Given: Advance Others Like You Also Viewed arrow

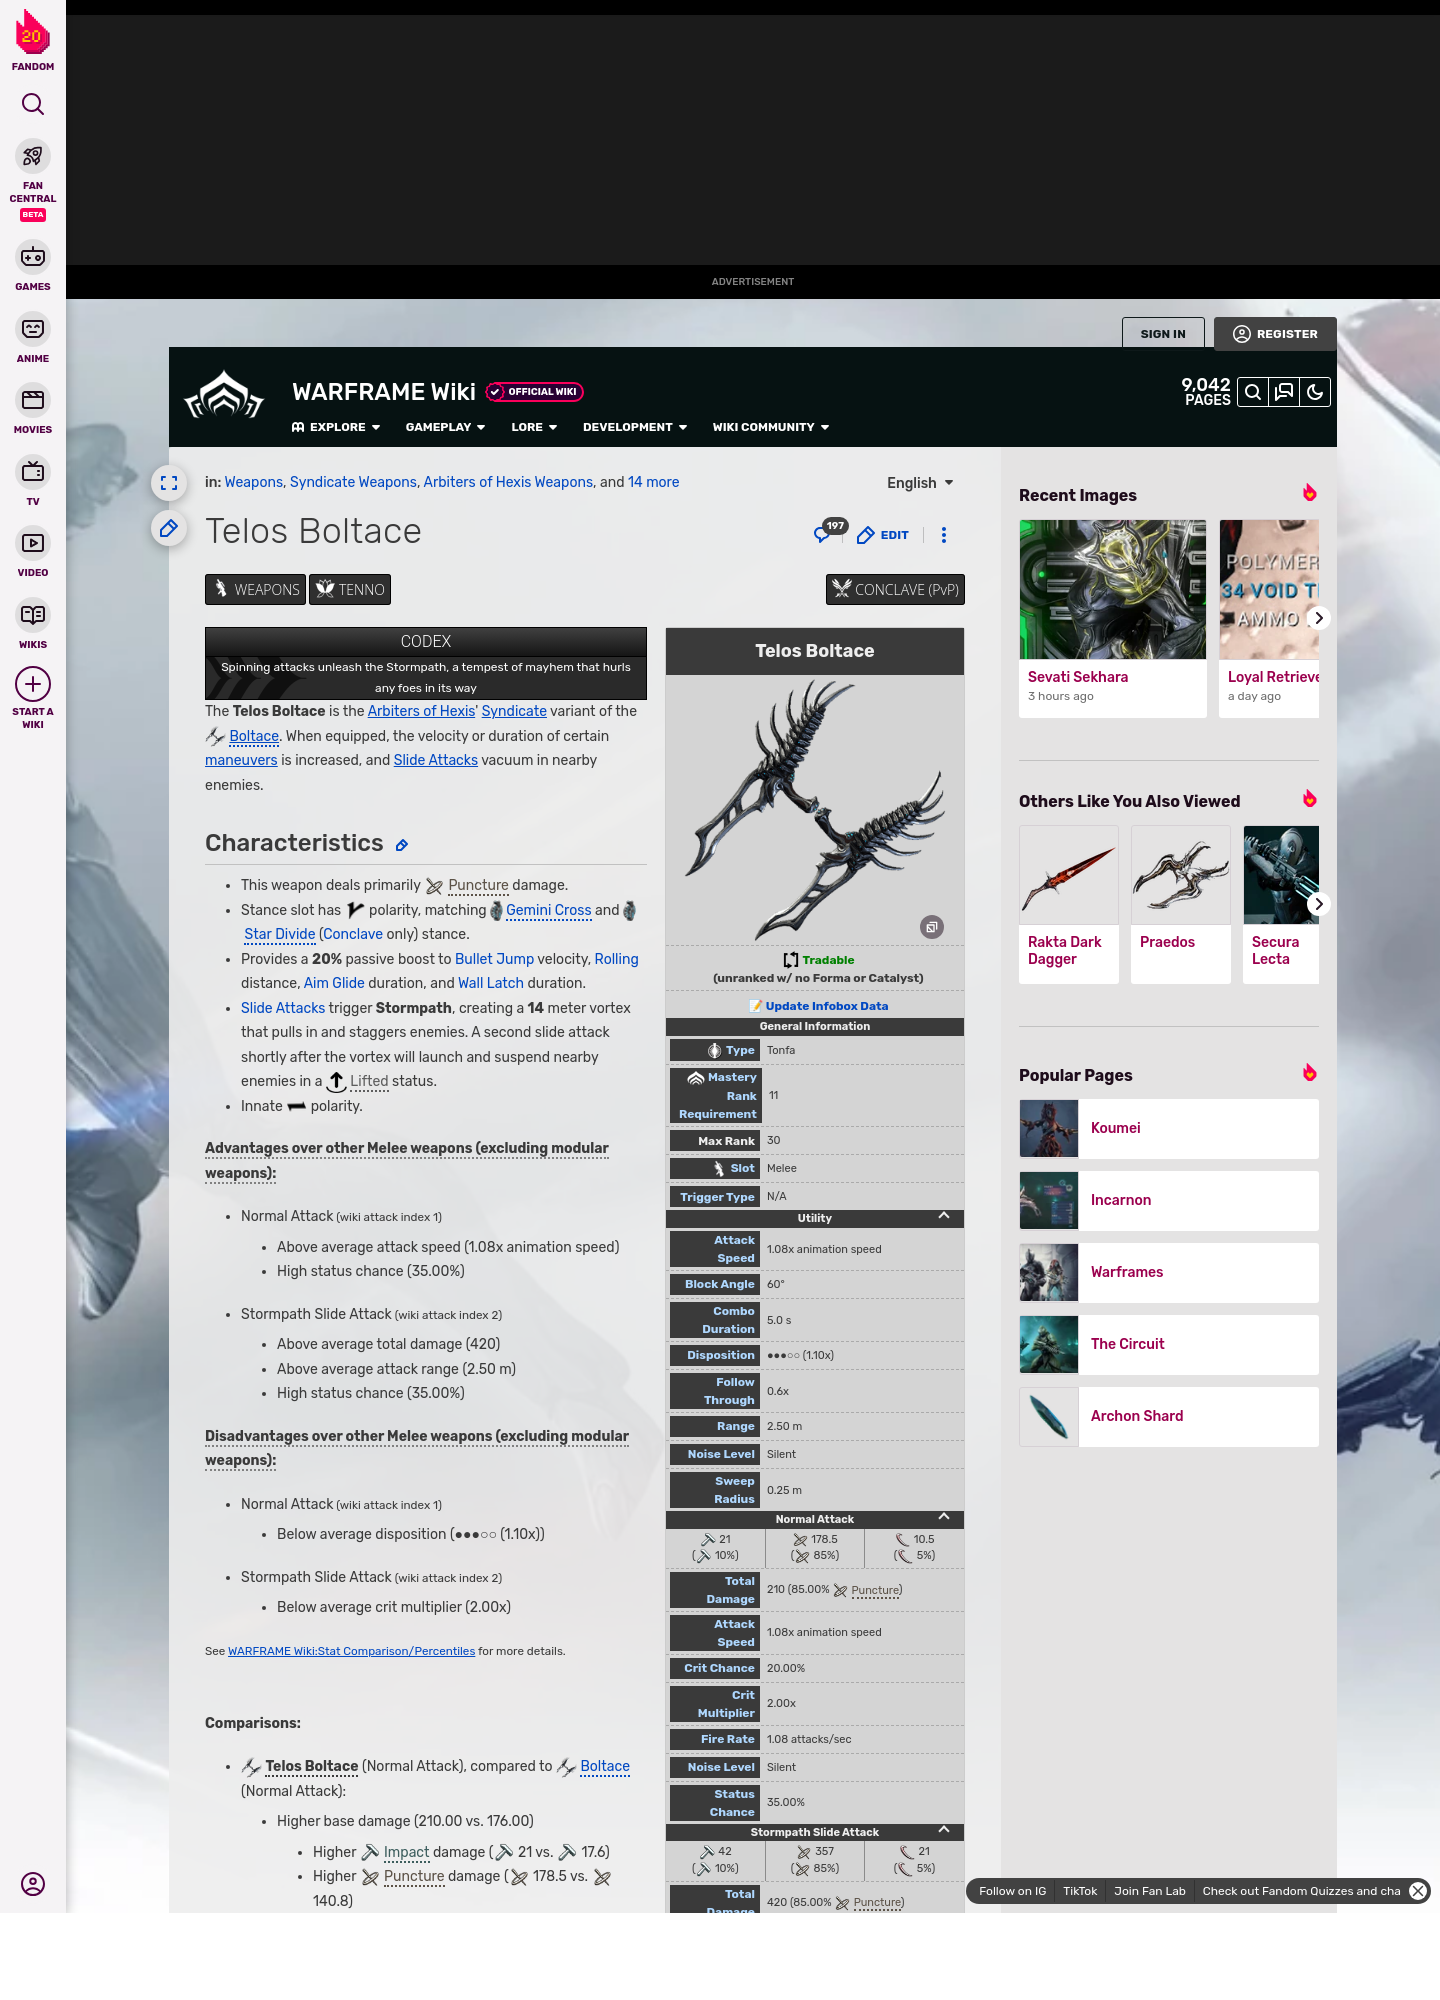Looking at the screenshot, I should pos(1319,904).
